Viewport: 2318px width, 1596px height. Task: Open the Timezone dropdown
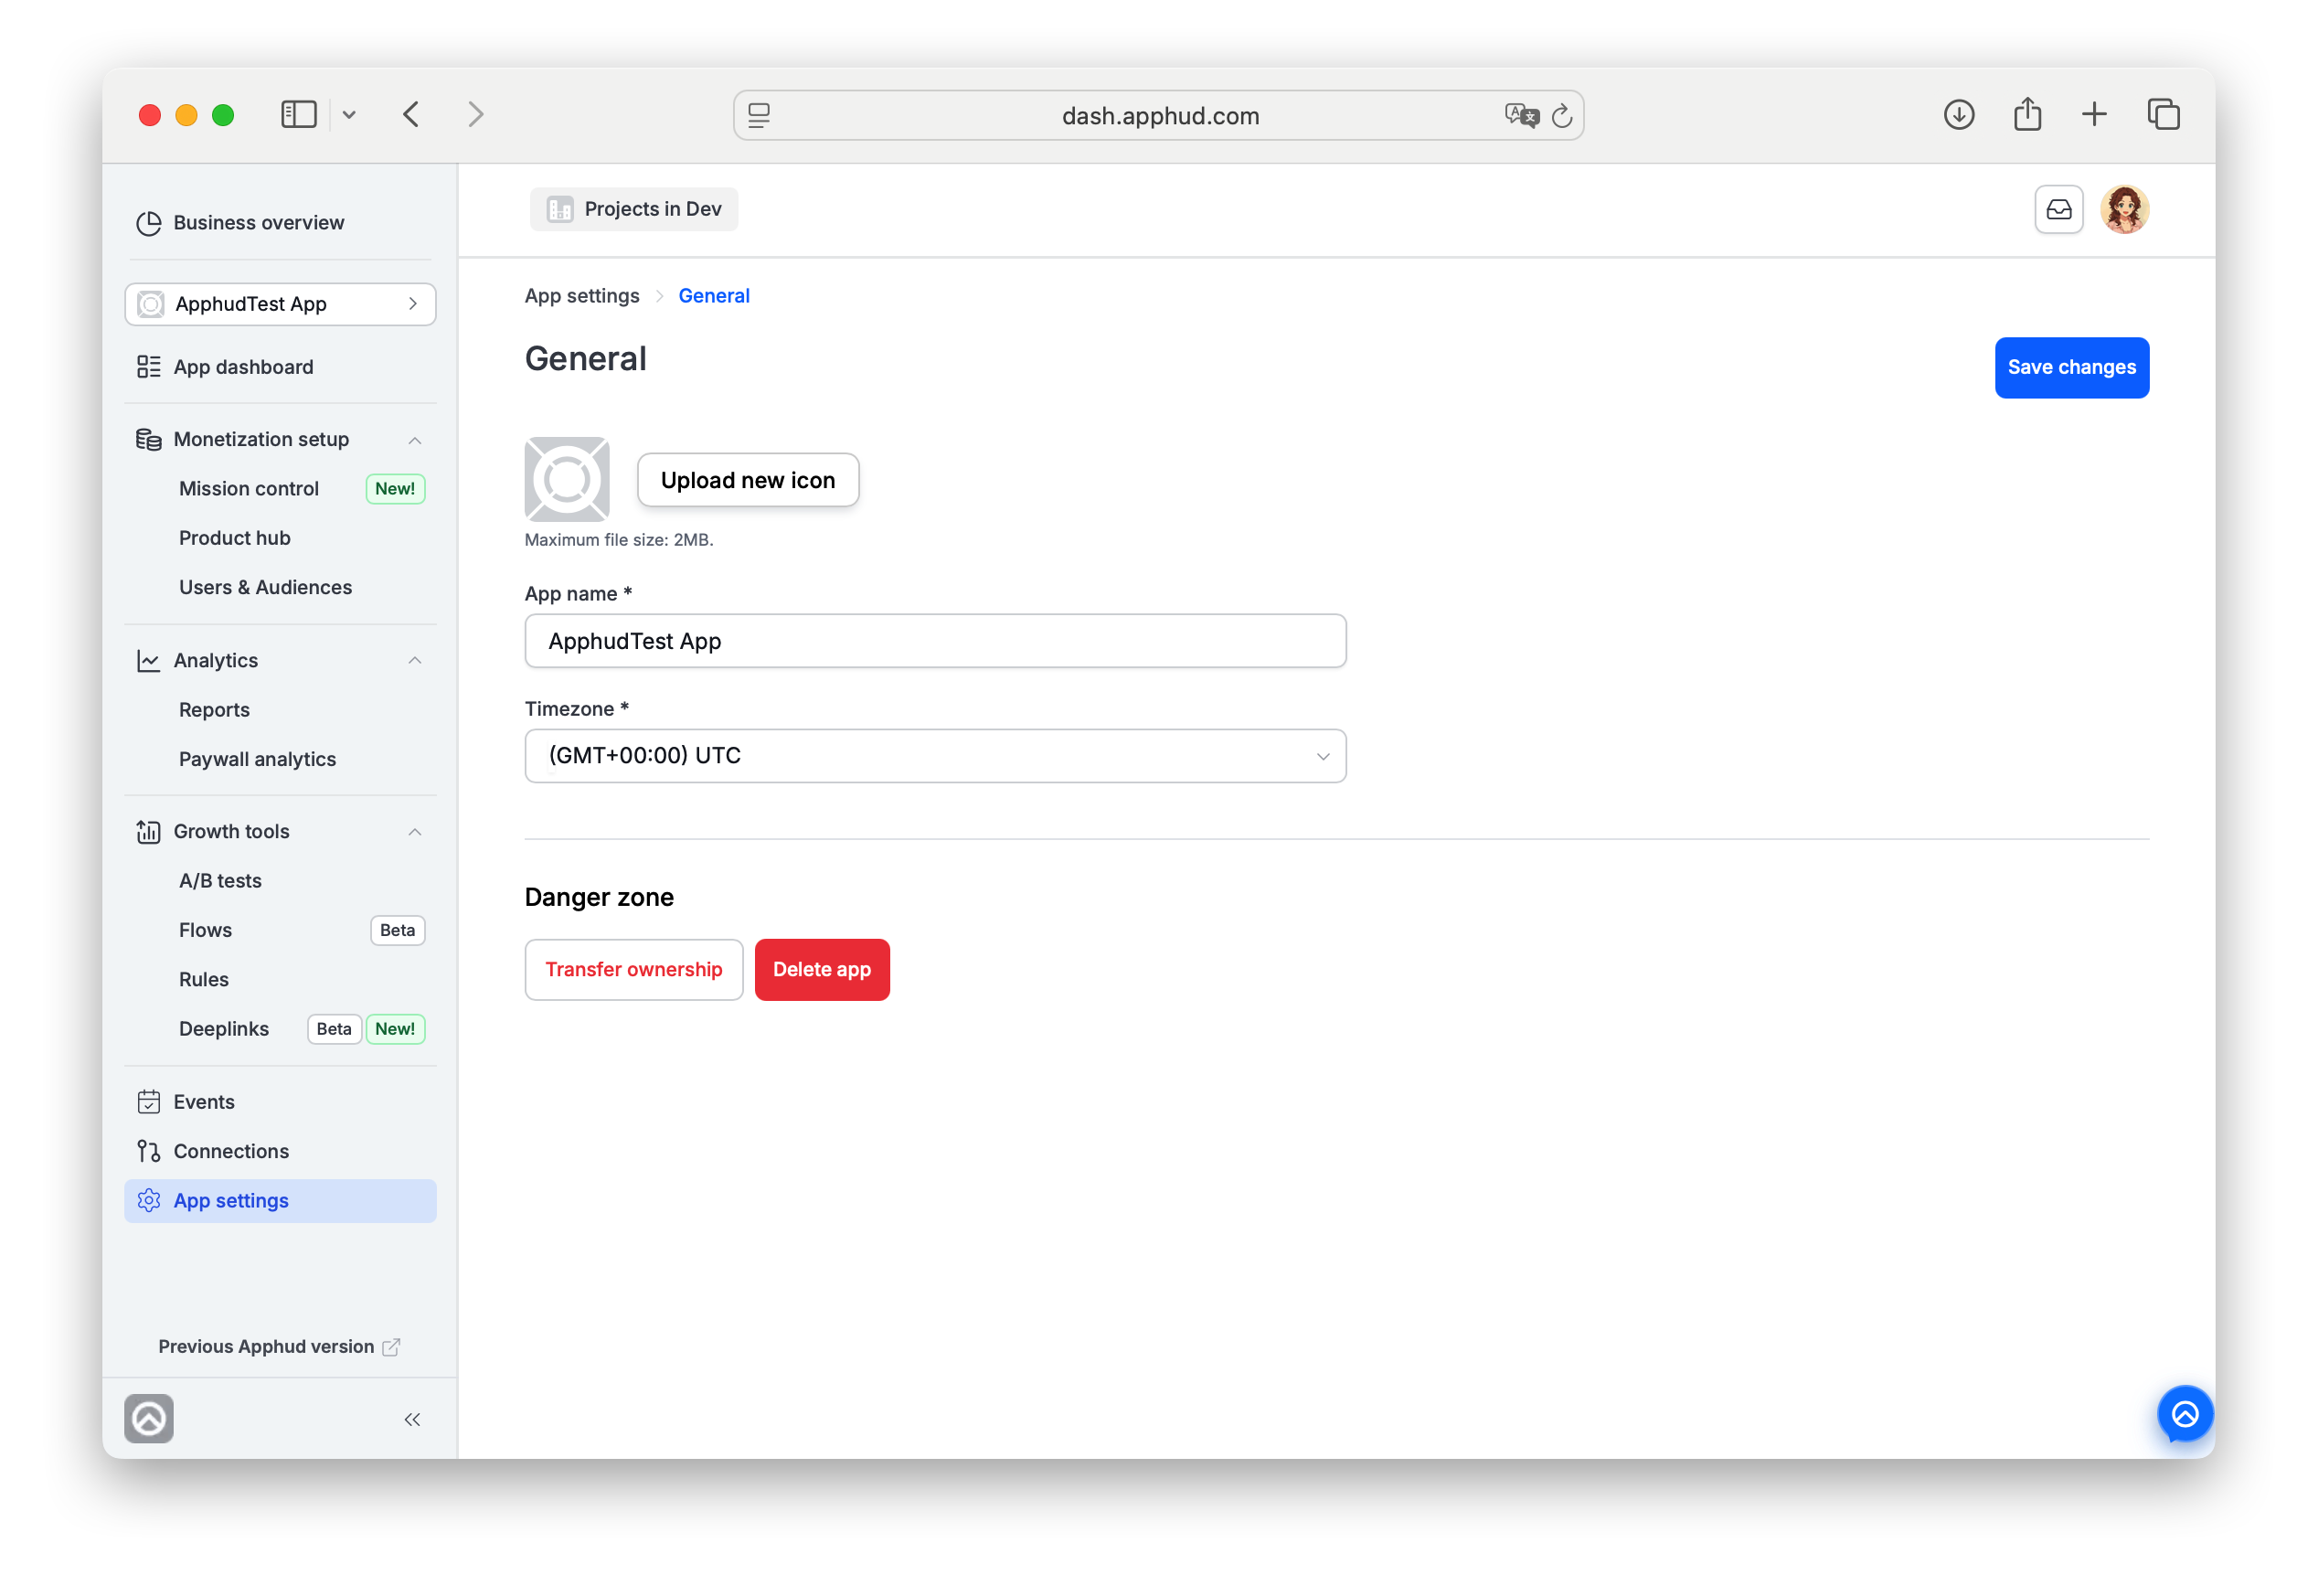(935, 756)
